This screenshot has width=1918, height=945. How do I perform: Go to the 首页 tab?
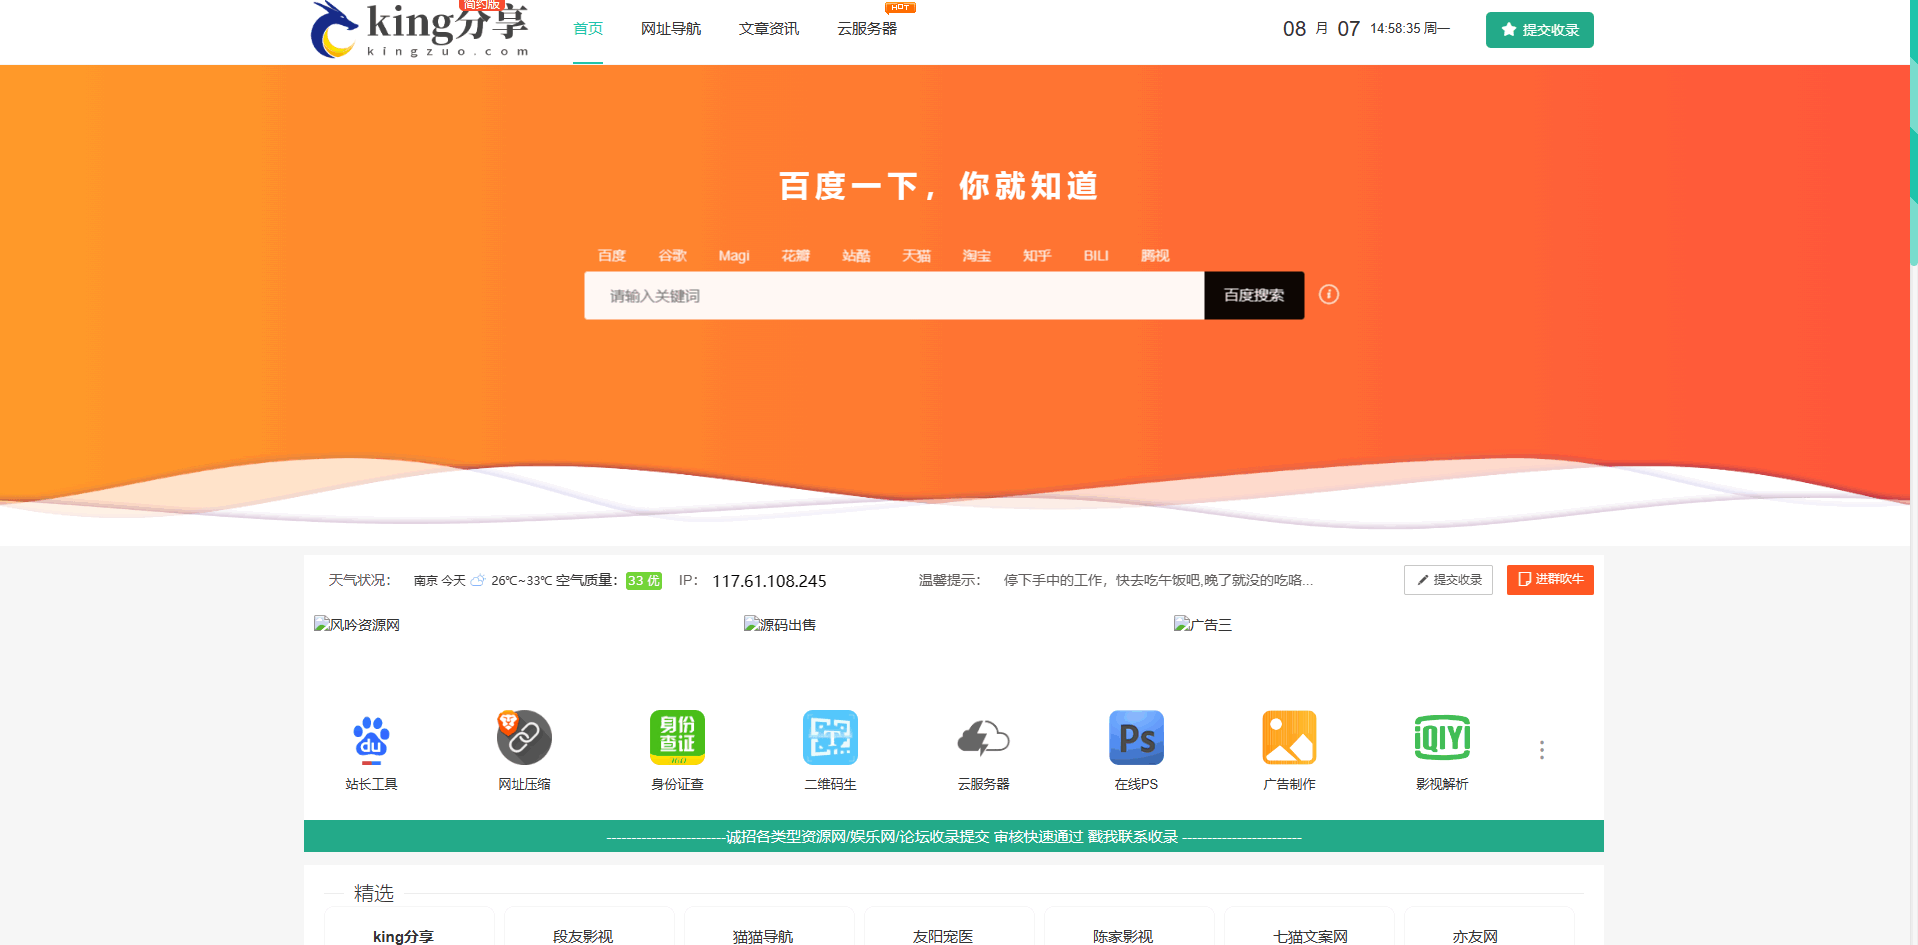point(588,29)
